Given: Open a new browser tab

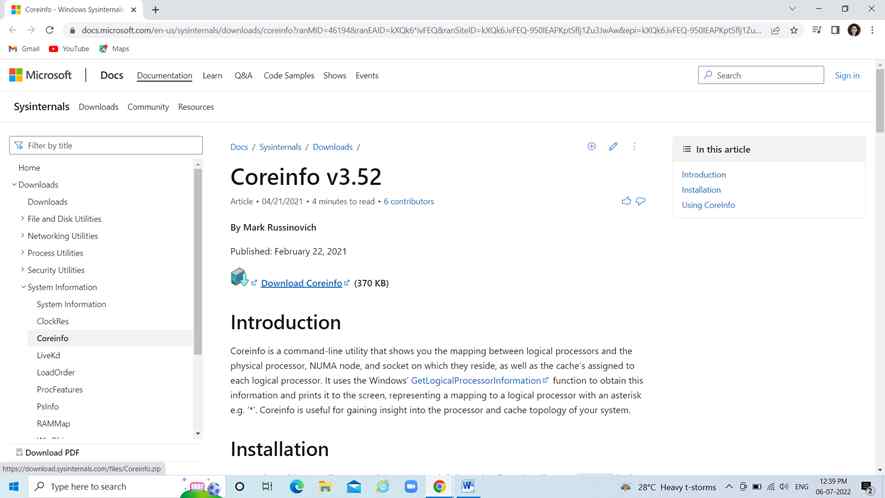Looking at the screenshot, I should tap(155, 10).
